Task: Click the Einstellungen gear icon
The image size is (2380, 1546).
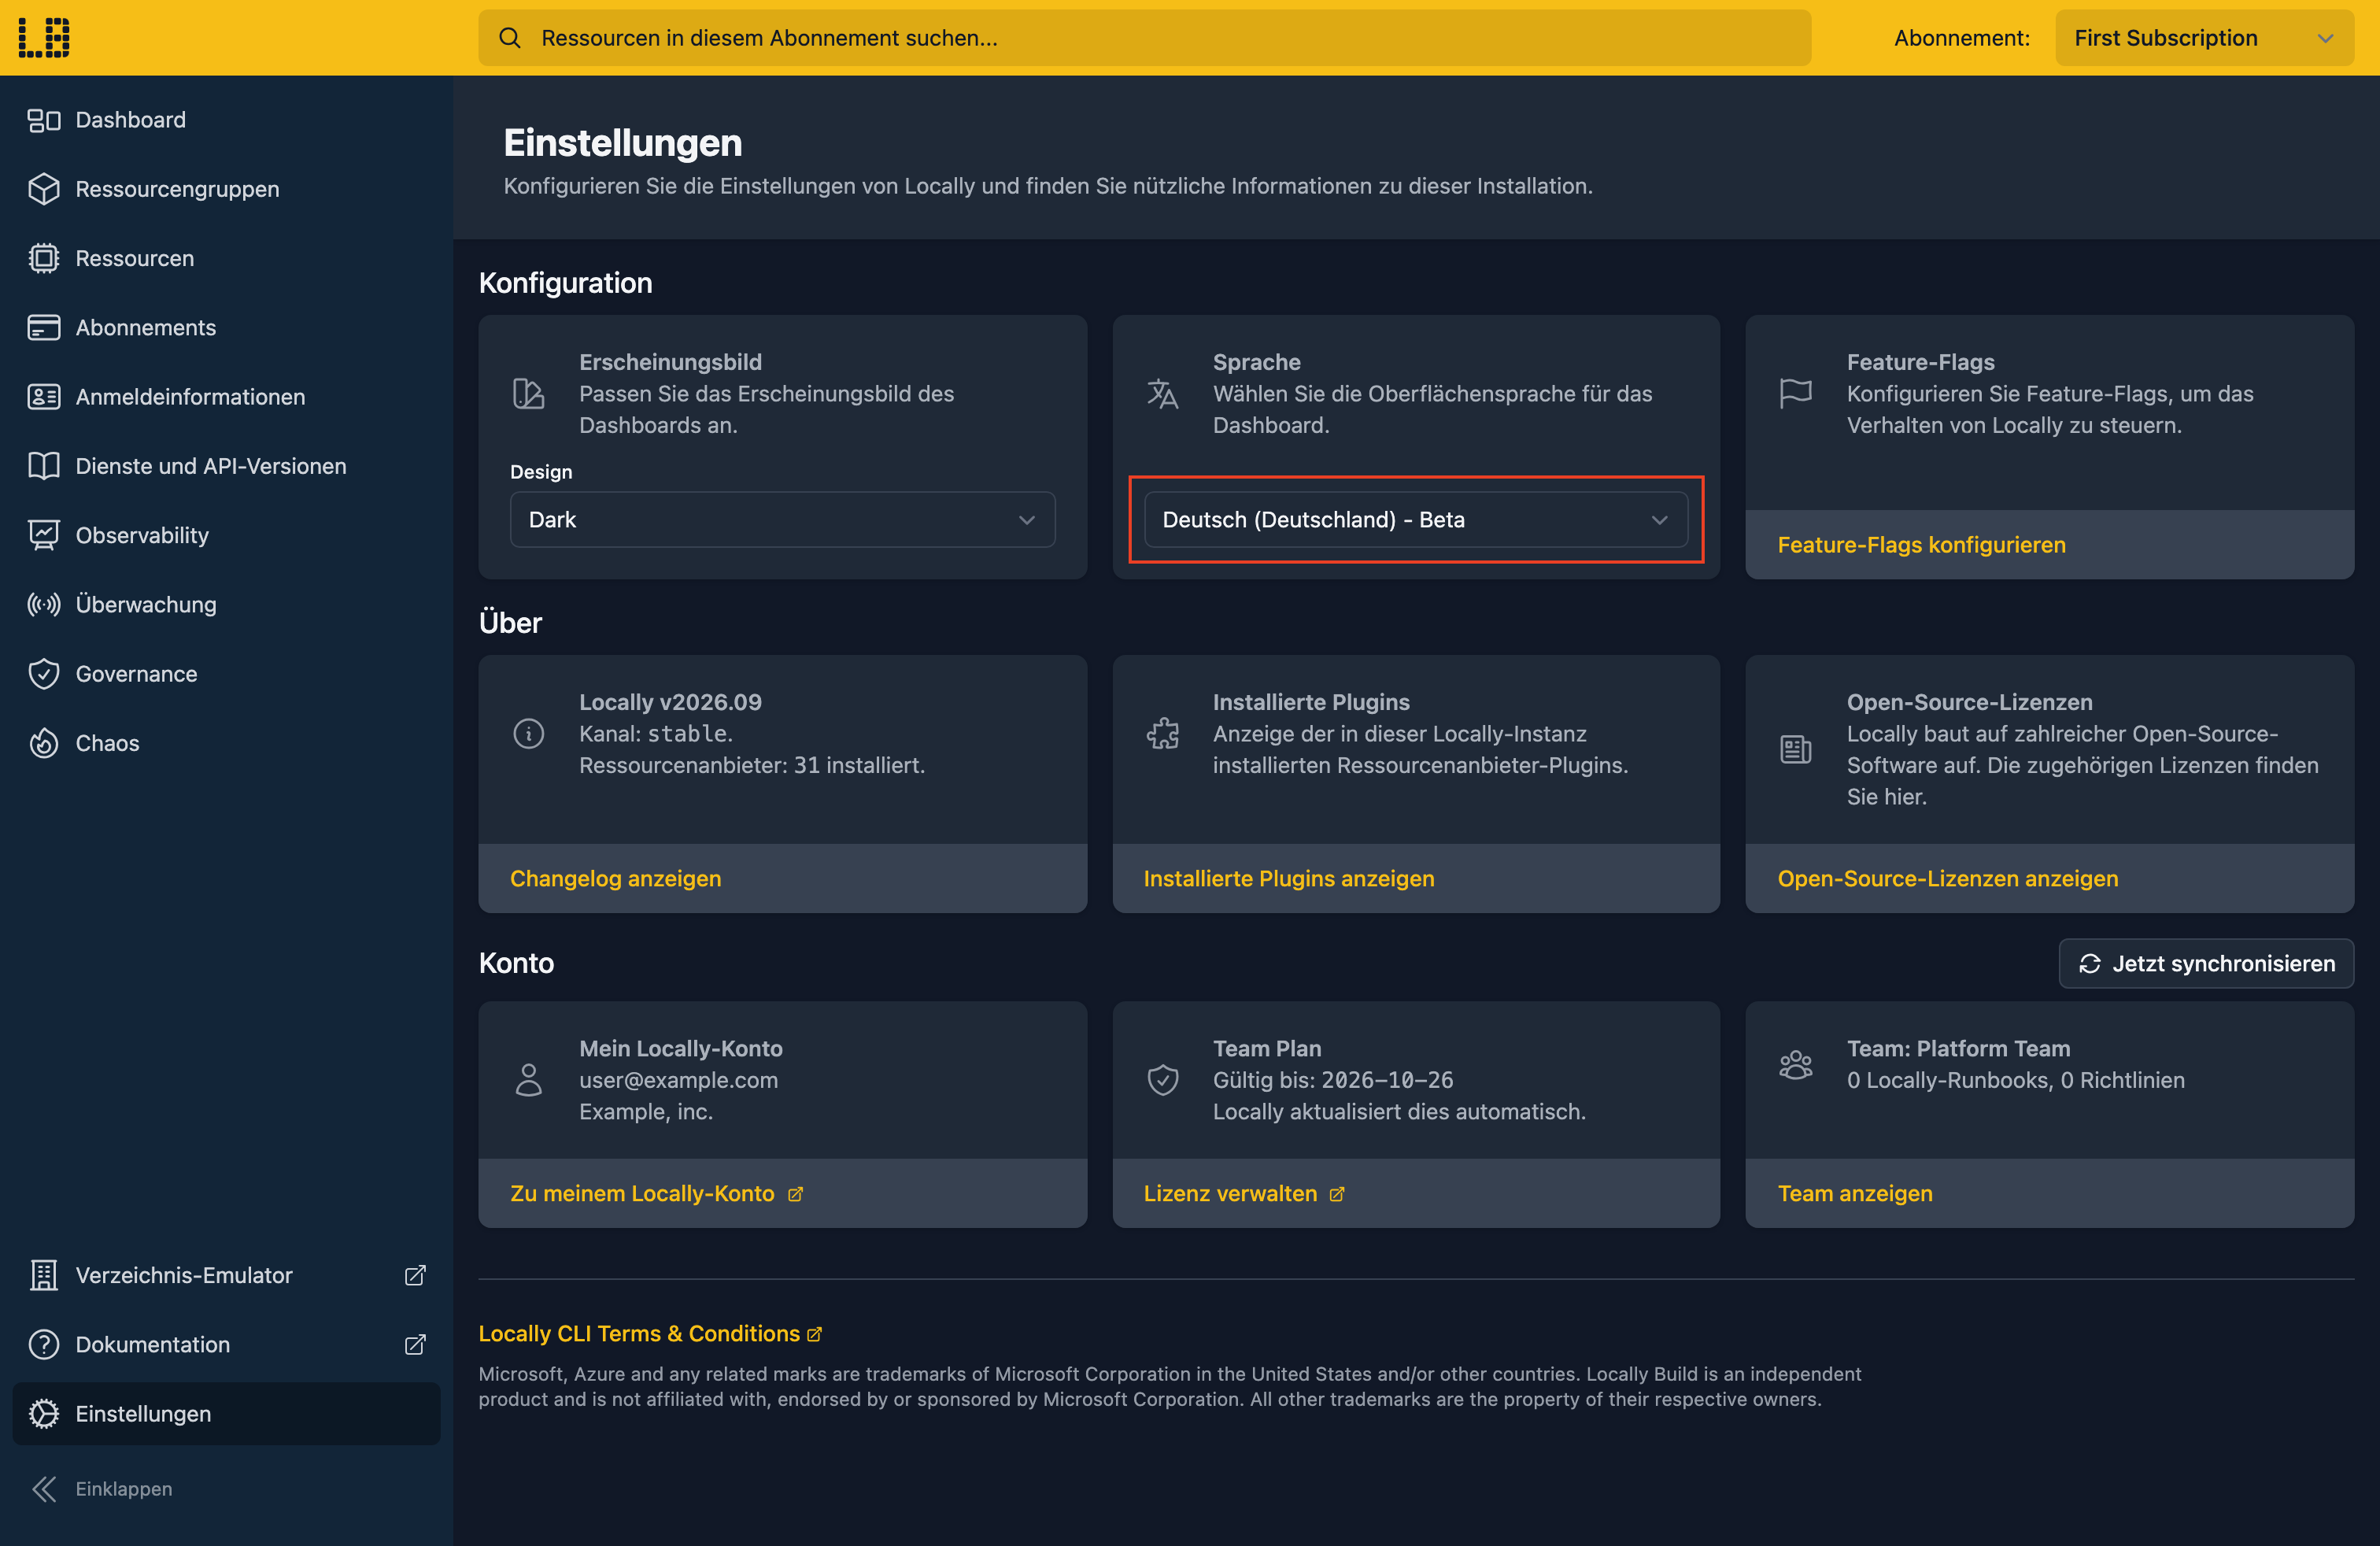Action: pos(44,1413)
